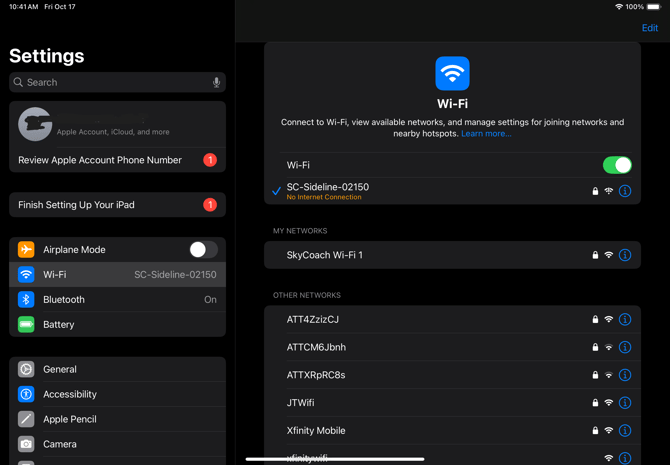Click the Accessibility icon
670x465 pixels.
tap(26, 394)
